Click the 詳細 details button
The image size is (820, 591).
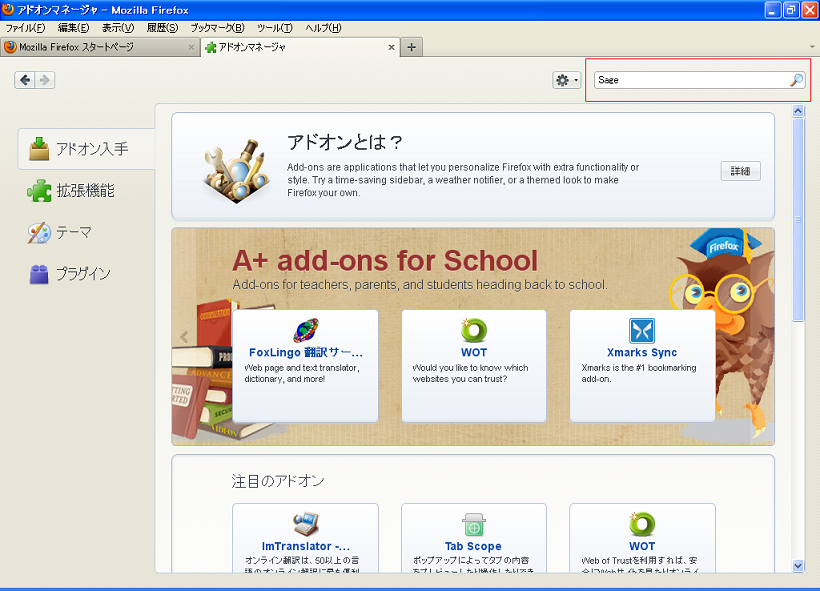click(x=741, y=171)
